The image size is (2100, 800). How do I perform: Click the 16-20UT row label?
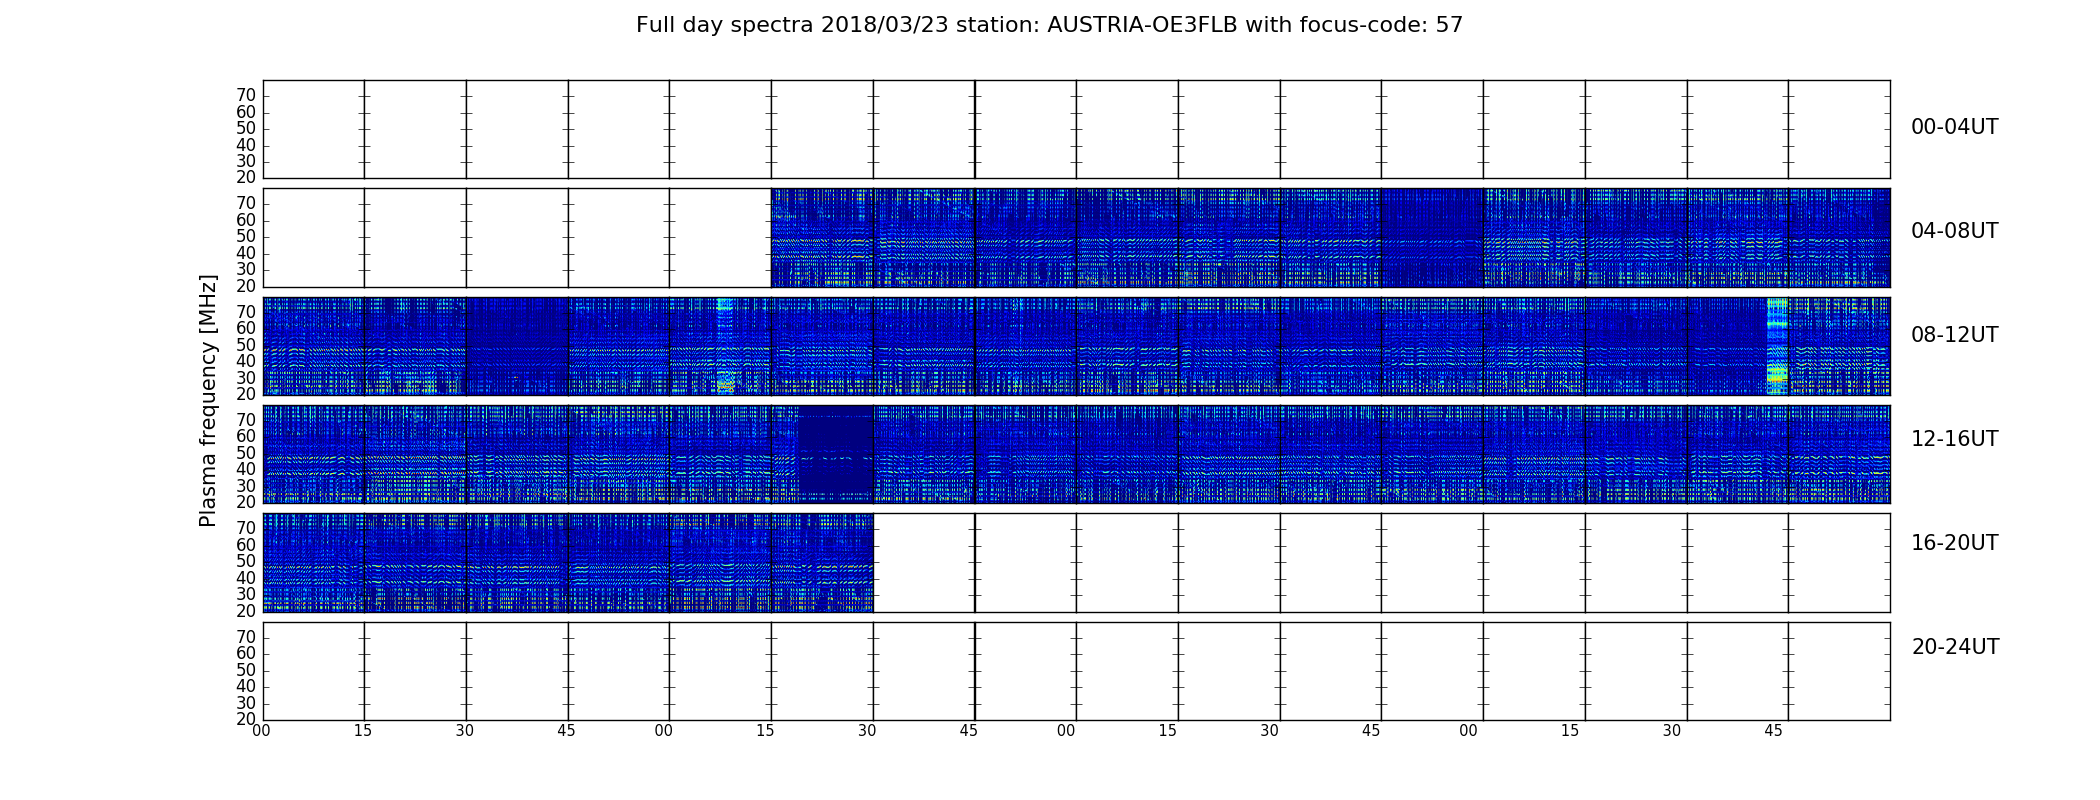pos(1955,543)
